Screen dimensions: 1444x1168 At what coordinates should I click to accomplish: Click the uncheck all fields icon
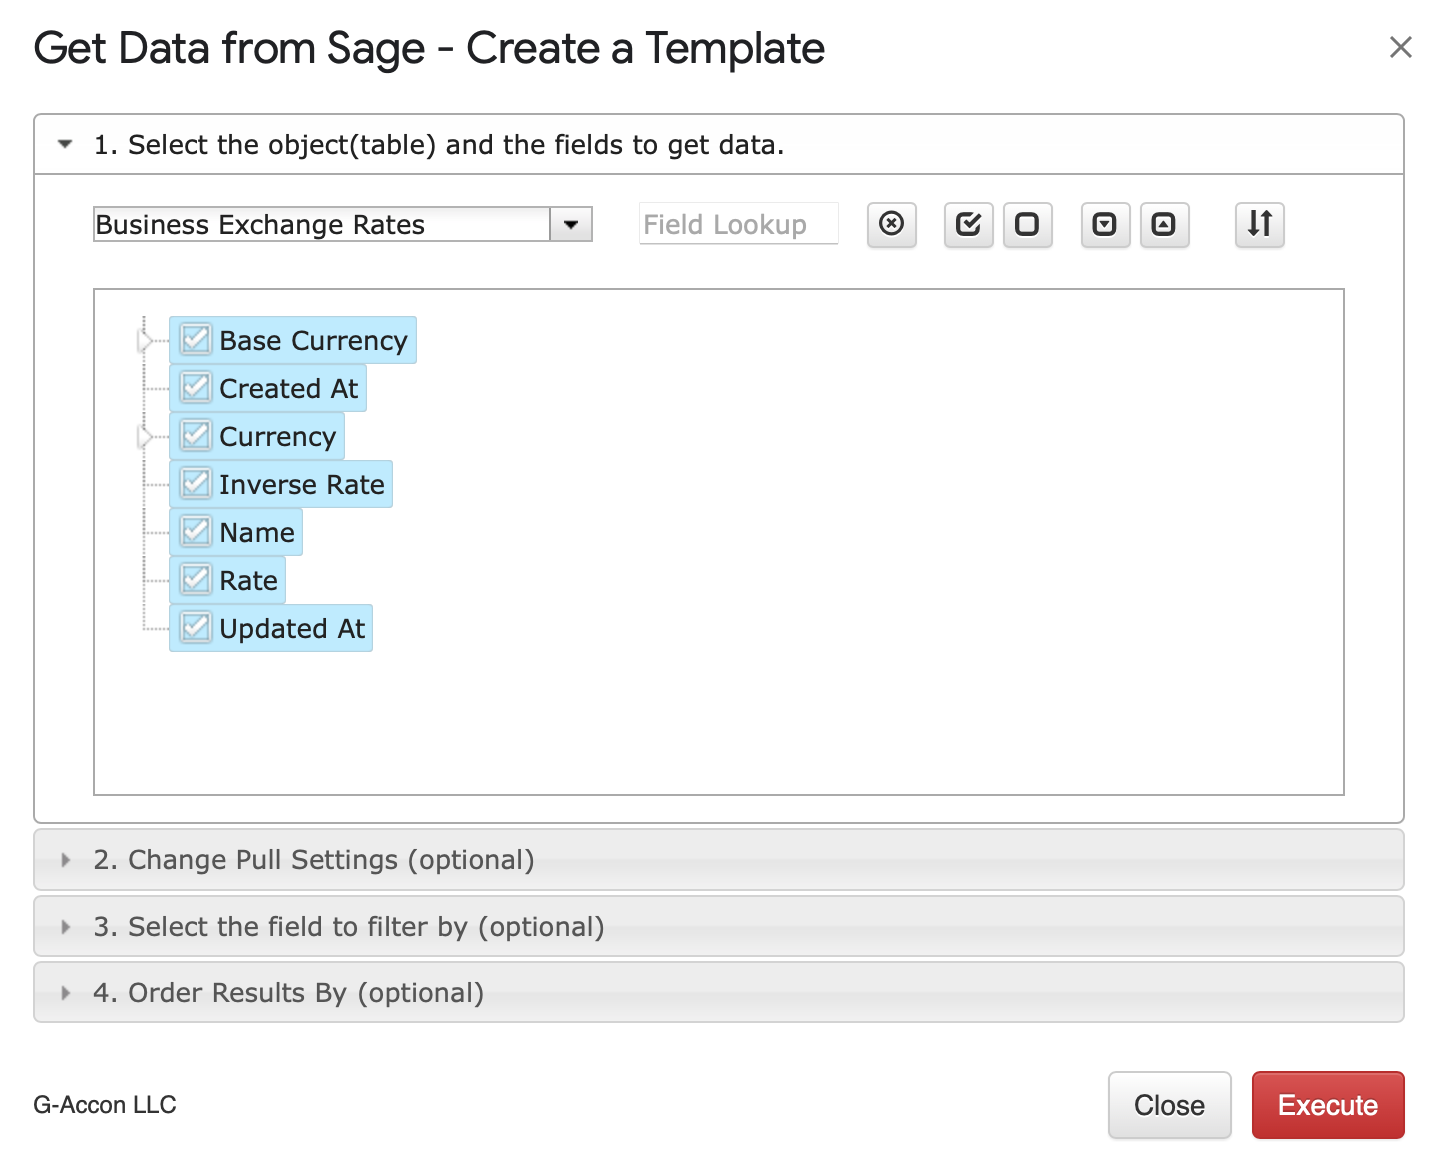1027,224
